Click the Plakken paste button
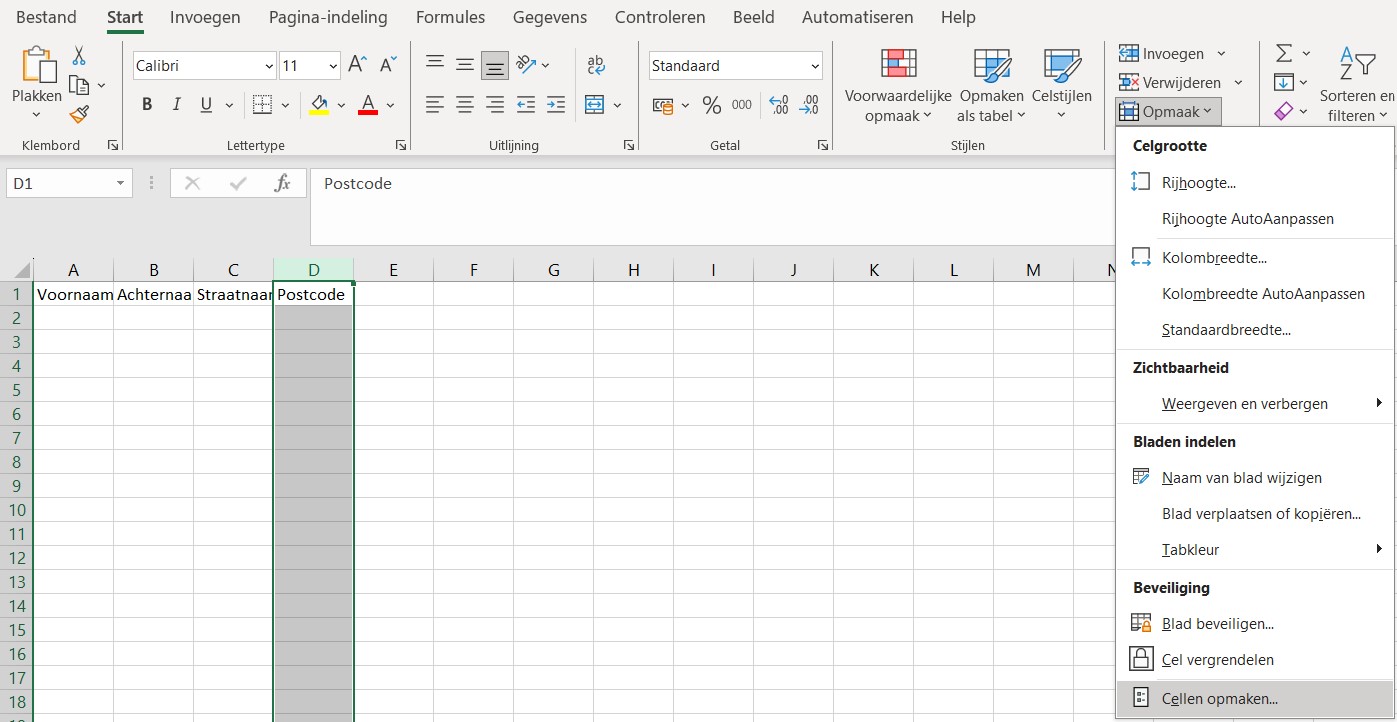This screenshot has height=722, width=1397. click(37, 77)
